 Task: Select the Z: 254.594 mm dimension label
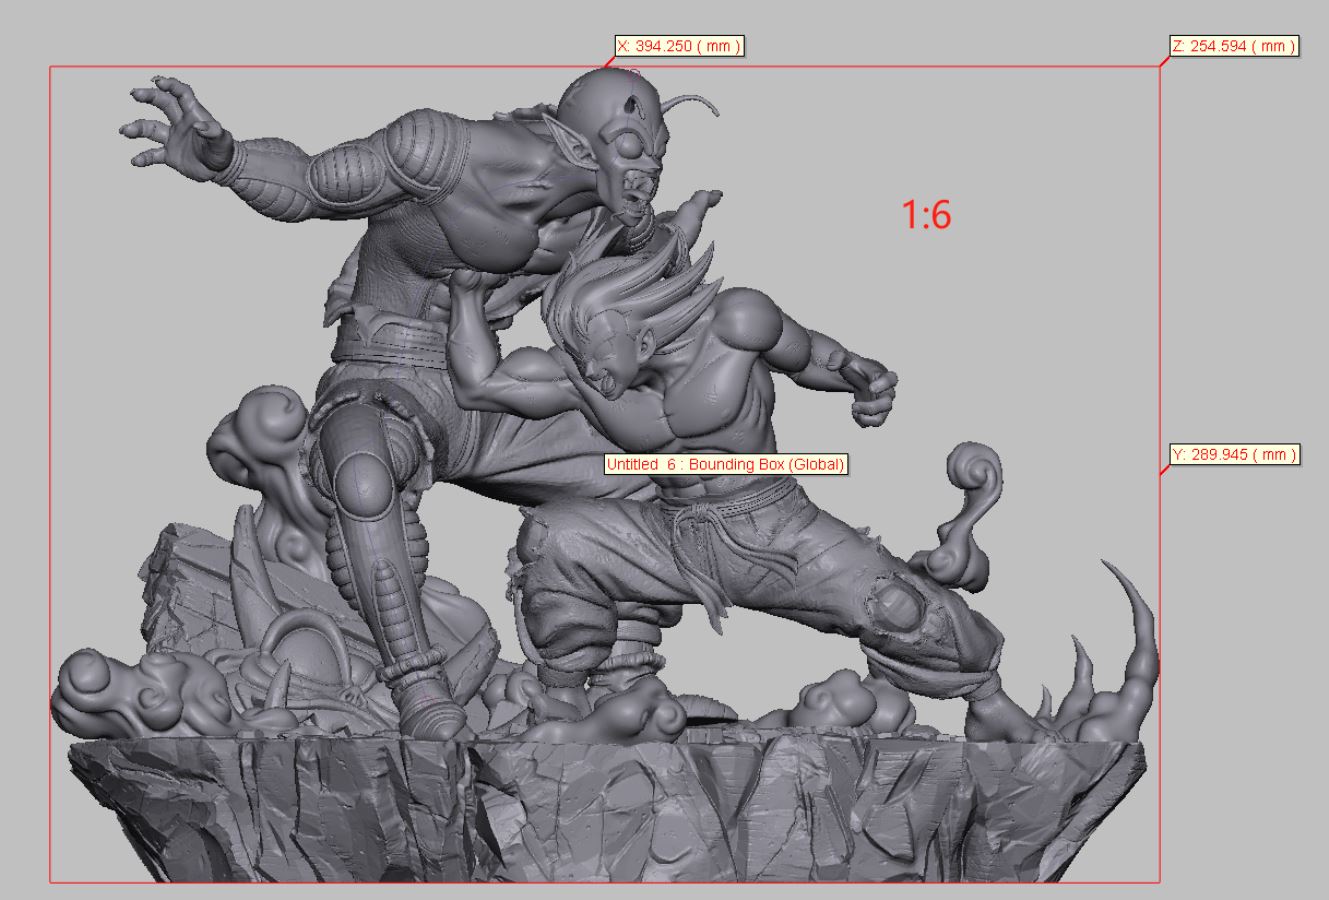point(1233,46)
